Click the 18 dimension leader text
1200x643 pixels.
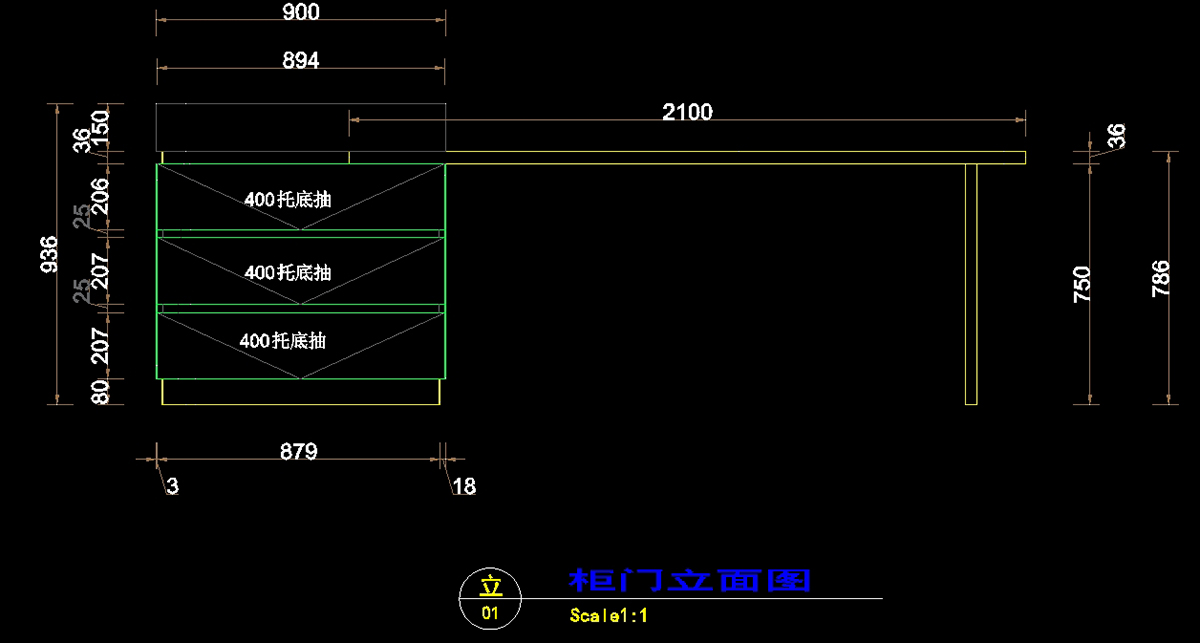tap(464, 487)
